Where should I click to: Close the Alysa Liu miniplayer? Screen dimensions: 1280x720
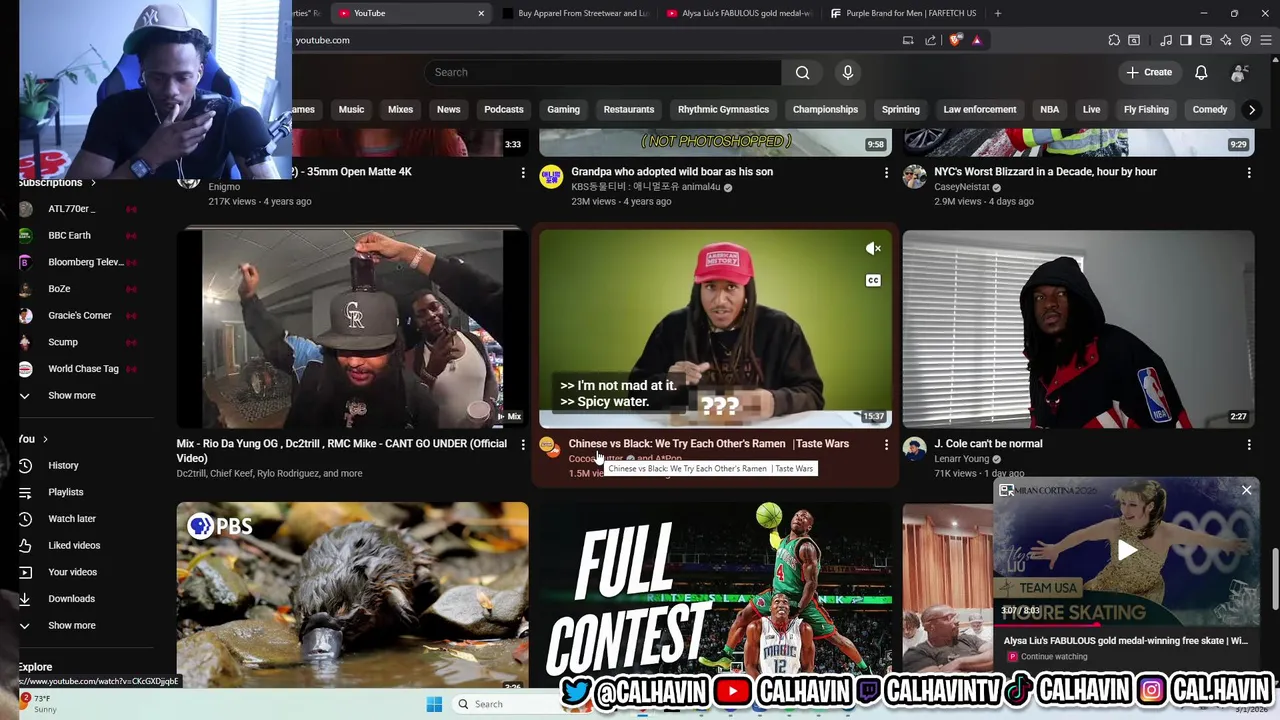1246,490
